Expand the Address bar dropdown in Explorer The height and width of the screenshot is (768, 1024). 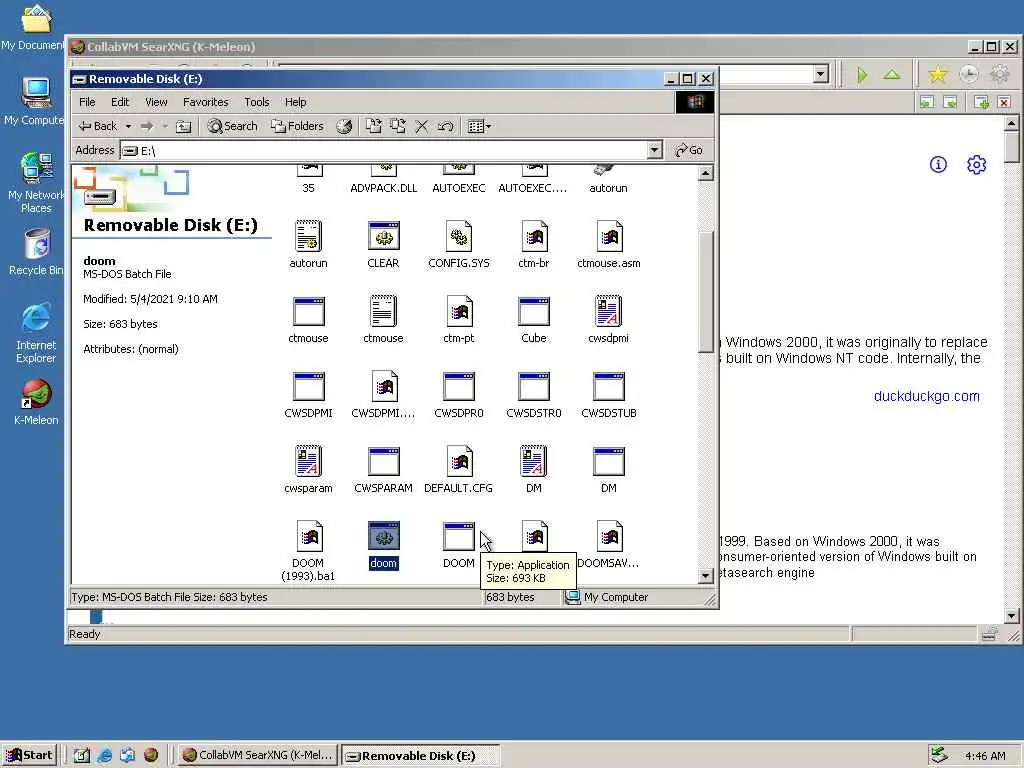[654, 150]
